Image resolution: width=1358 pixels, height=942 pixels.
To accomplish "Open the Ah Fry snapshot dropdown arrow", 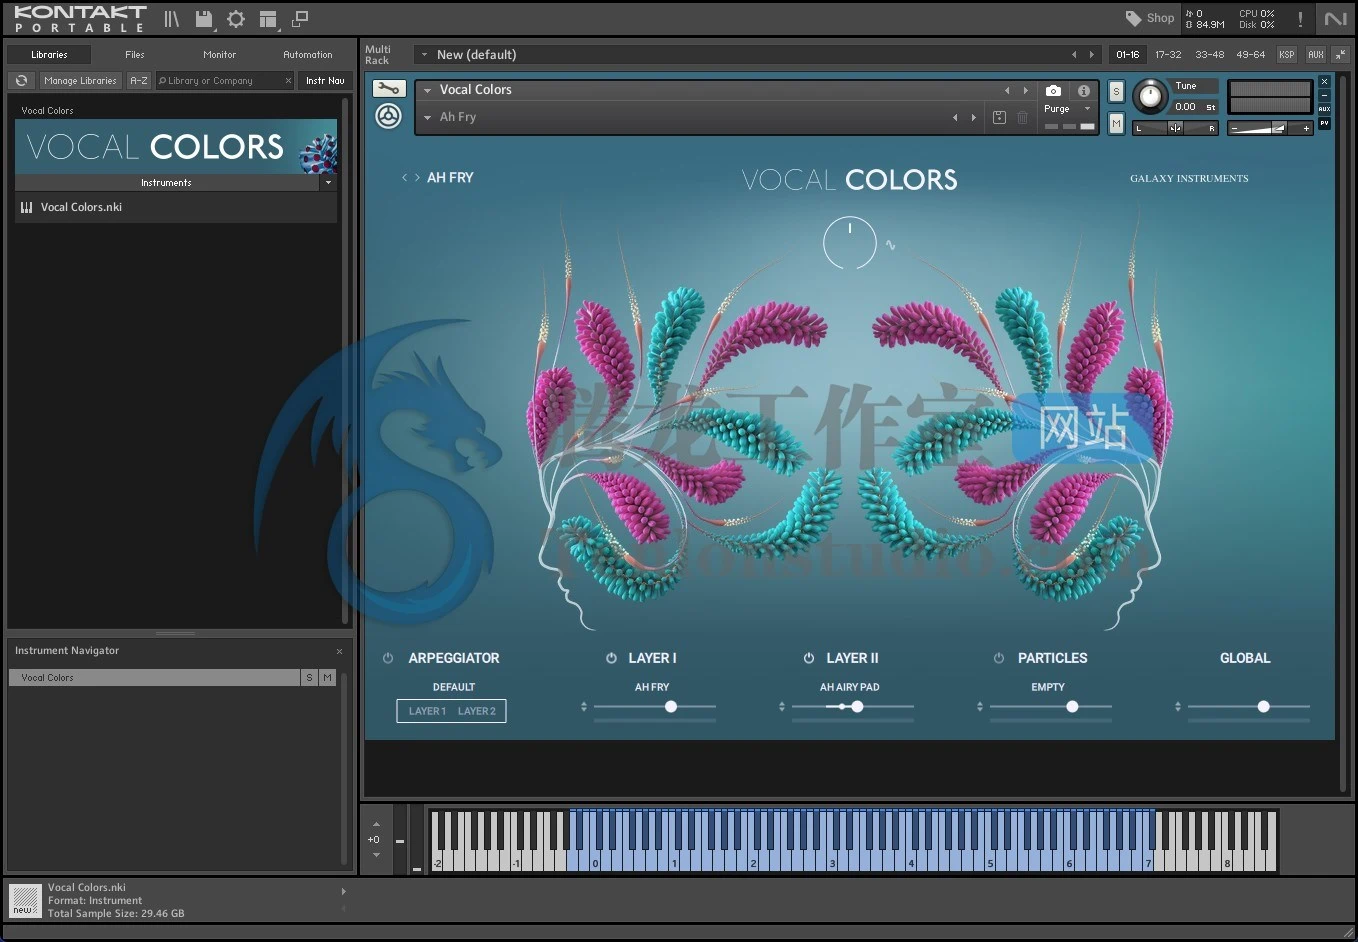I will 428,117.
